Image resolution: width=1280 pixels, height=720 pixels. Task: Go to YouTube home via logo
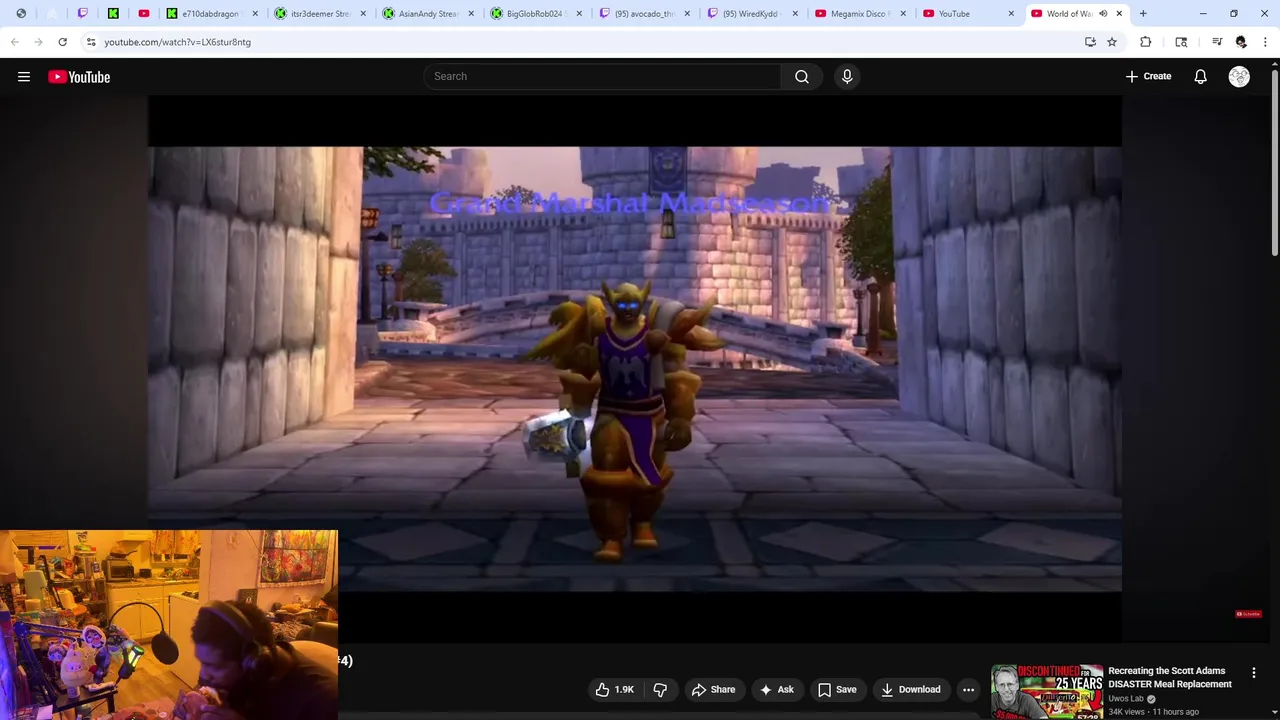(79, 77)
